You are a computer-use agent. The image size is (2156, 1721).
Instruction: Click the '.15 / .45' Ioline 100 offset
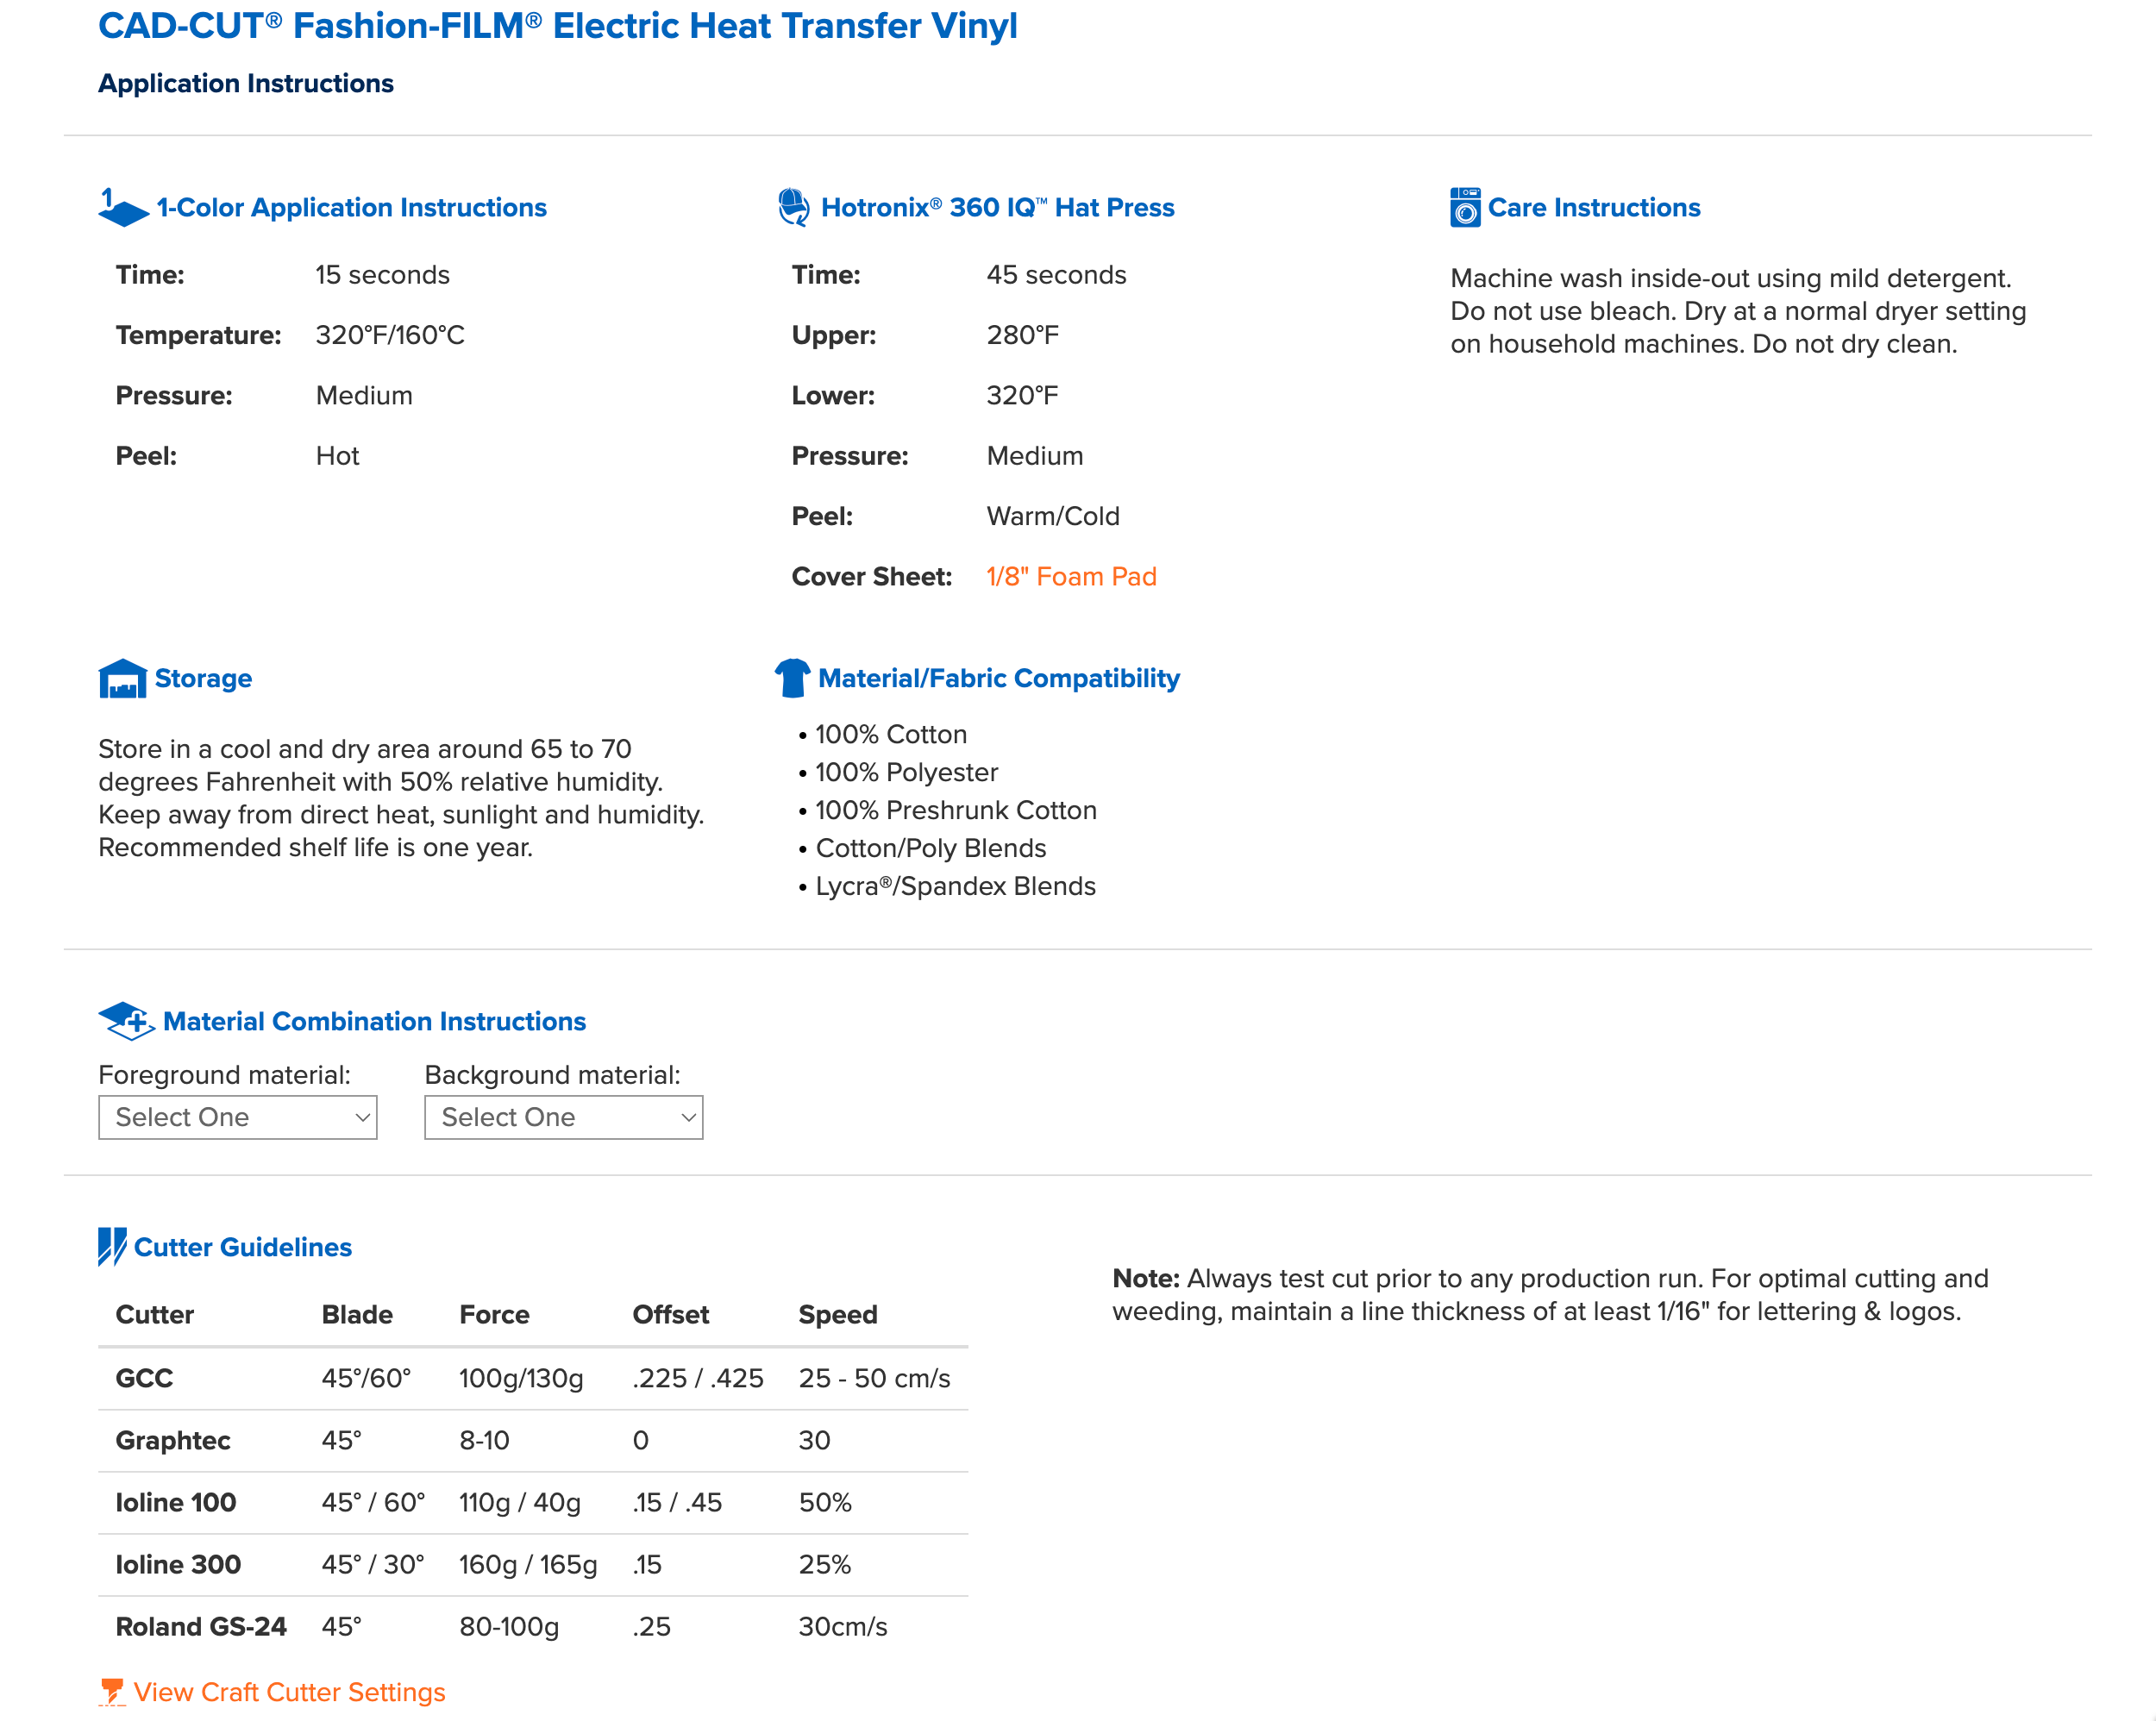click(677, 1502)
